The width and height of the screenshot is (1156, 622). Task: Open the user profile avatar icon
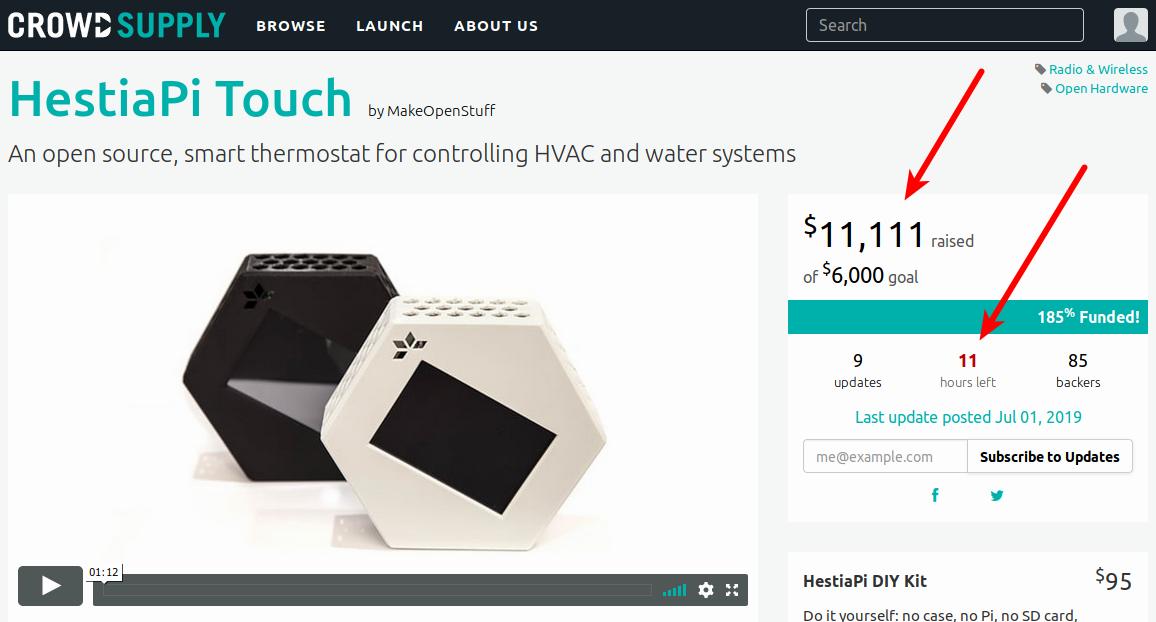[1130, 25]
